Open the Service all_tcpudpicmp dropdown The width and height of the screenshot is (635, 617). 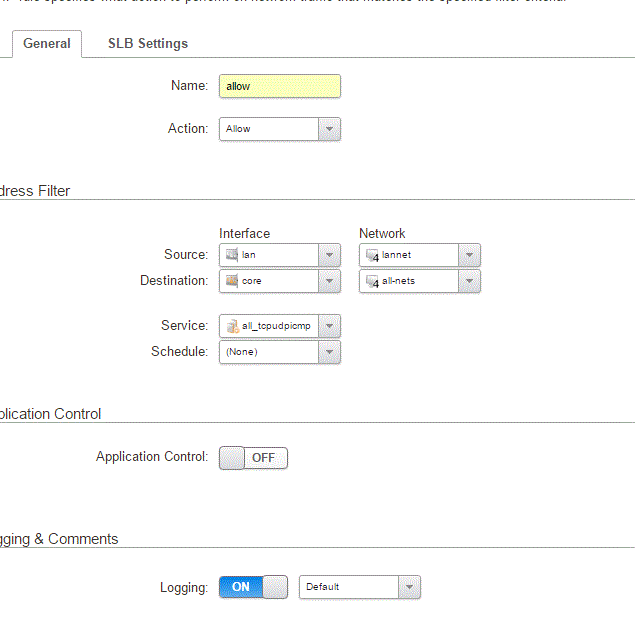tap(329, 326)
